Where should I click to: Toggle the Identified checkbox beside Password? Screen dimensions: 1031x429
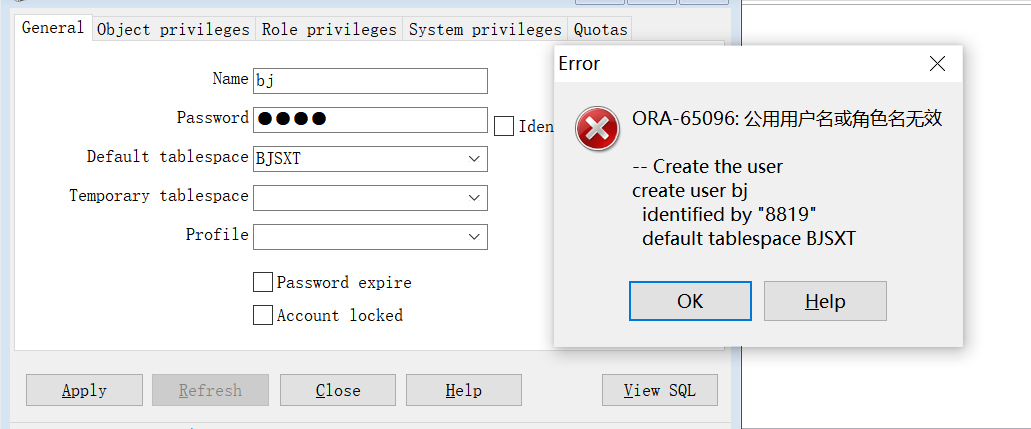[x=504, y=126]
